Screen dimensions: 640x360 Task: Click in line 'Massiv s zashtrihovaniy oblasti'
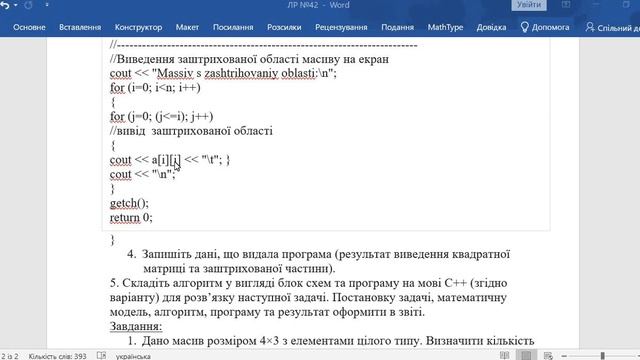[x=223, y=73]
